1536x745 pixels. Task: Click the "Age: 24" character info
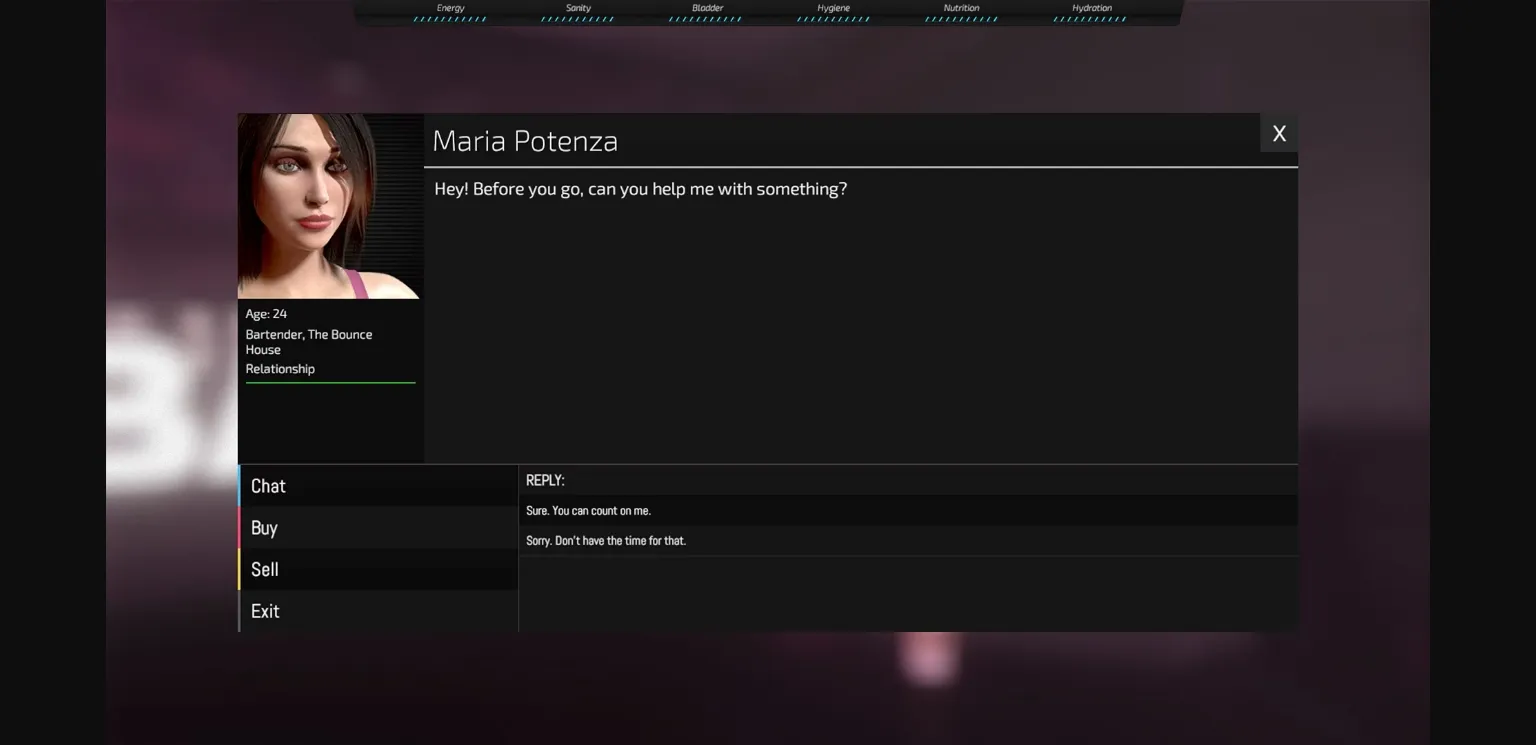click(x=266, y=314)
